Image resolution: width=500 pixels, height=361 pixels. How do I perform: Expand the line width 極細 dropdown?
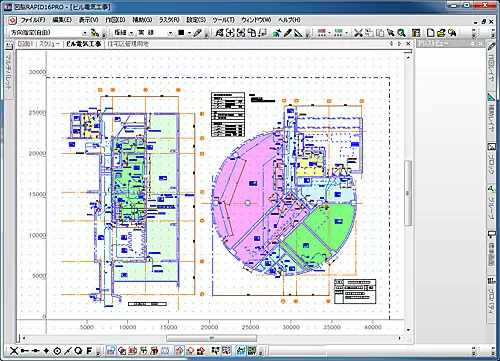pos(123,33)
